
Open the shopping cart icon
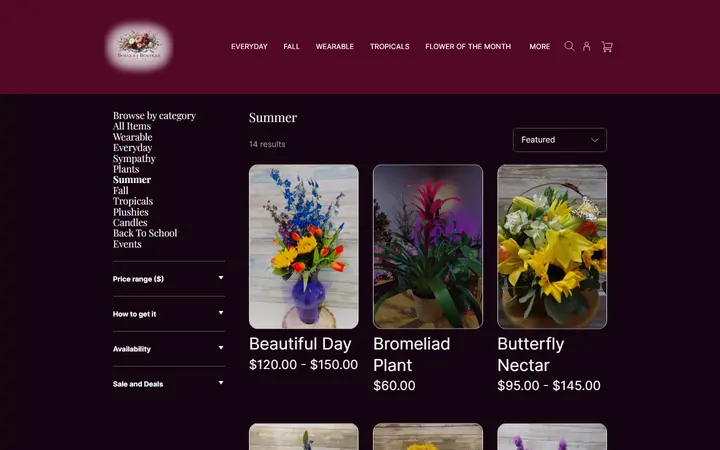click(607, 46)
